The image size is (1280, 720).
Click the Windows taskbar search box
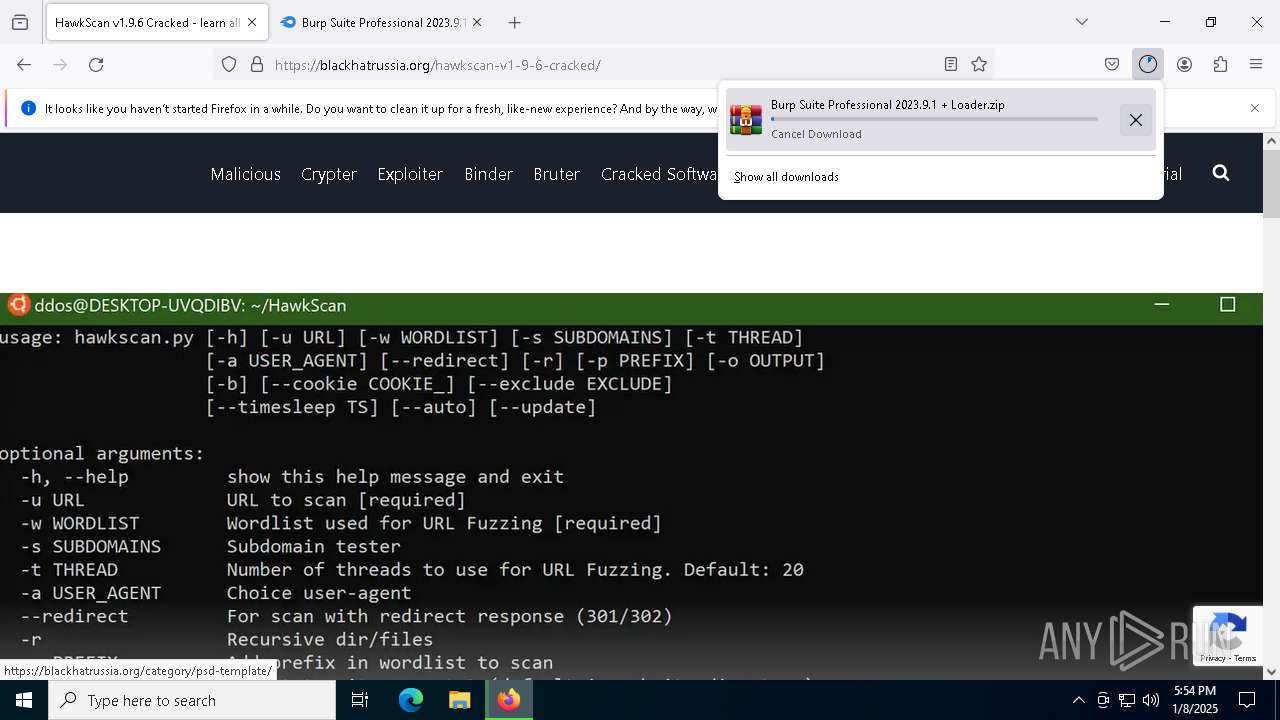192,700
